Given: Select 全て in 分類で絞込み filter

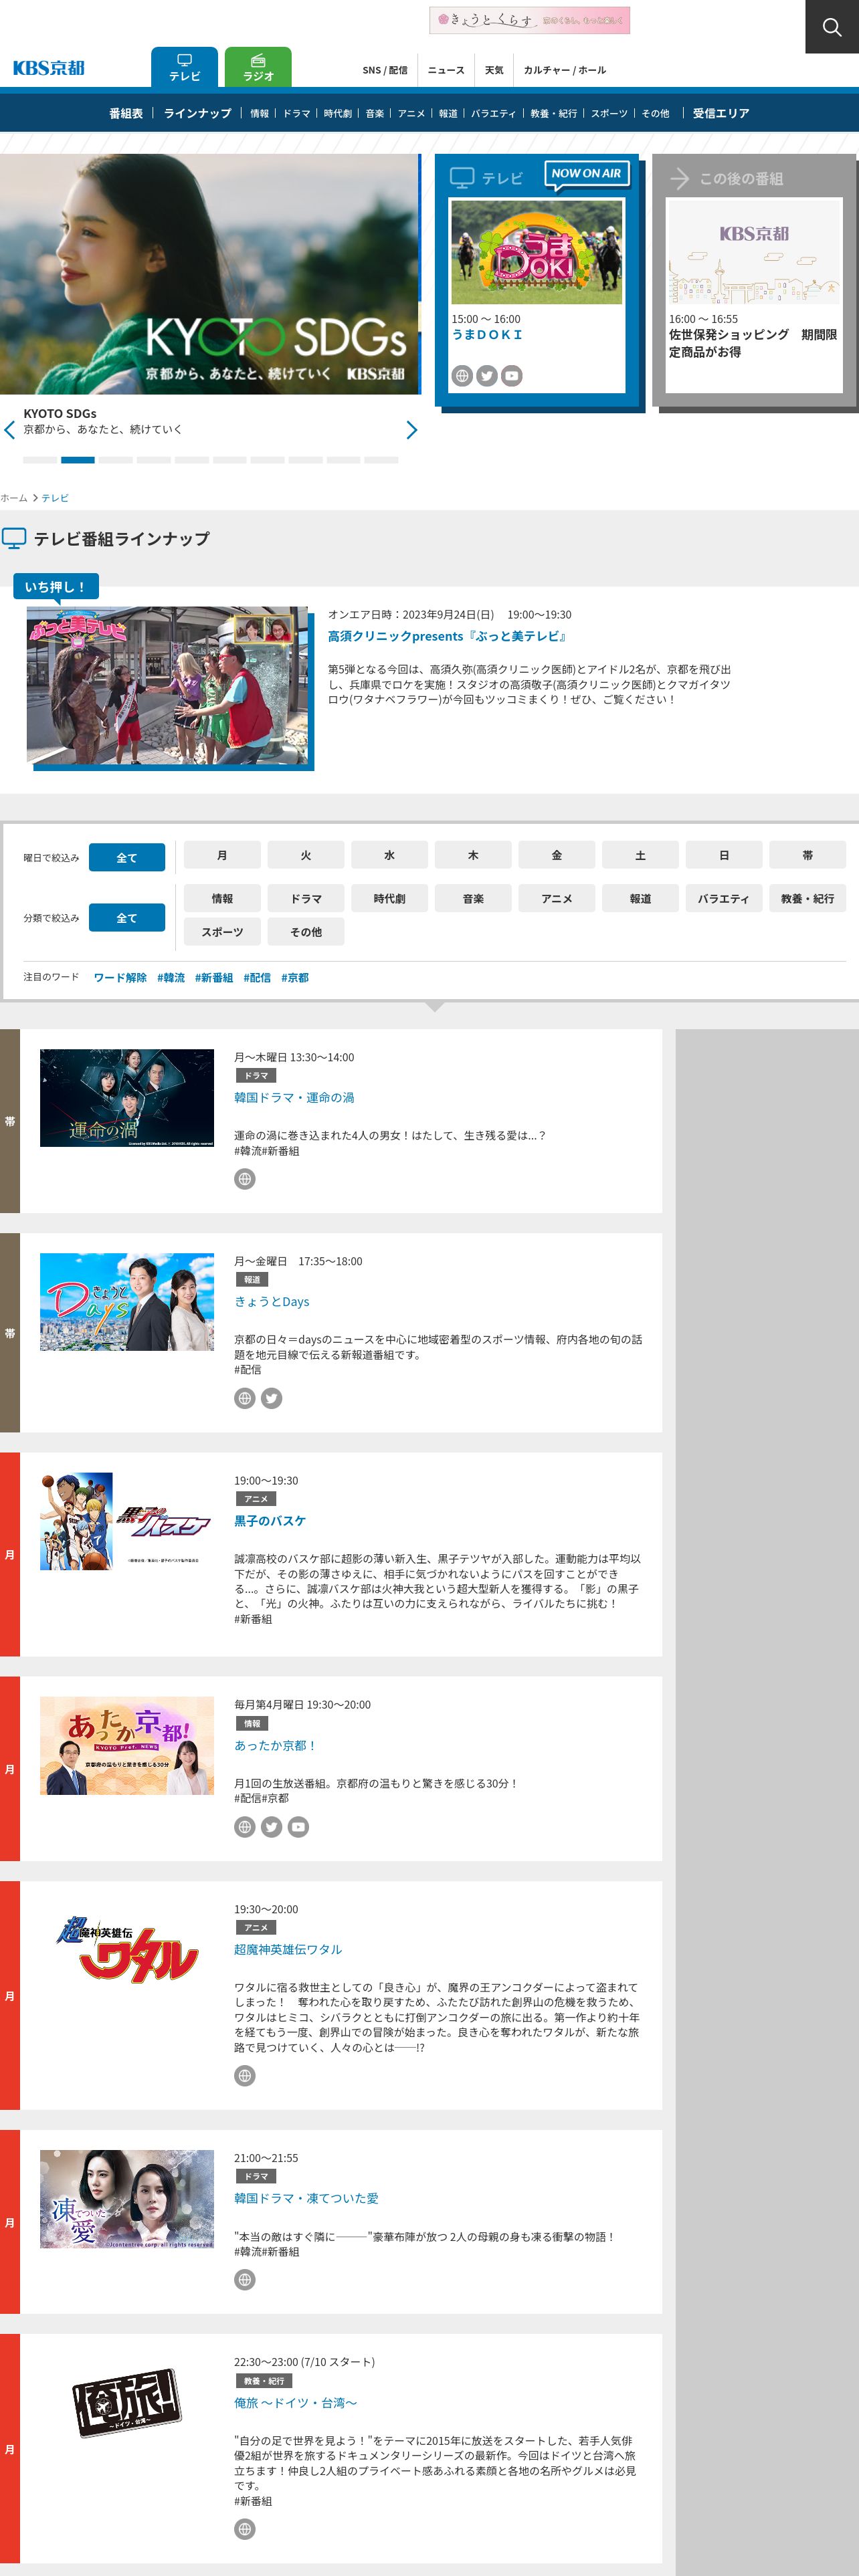Looking at the screenshot, I should click(127, 917).
